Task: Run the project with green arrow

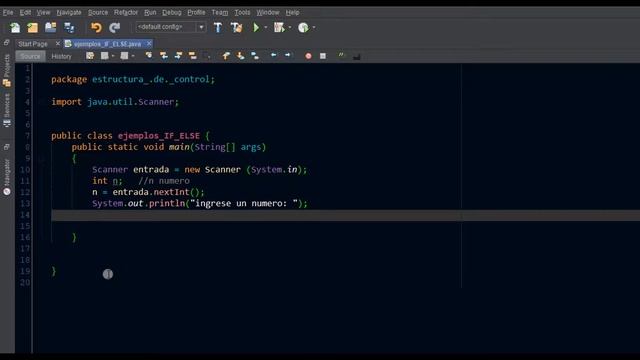Action: [x=256, y=27]
